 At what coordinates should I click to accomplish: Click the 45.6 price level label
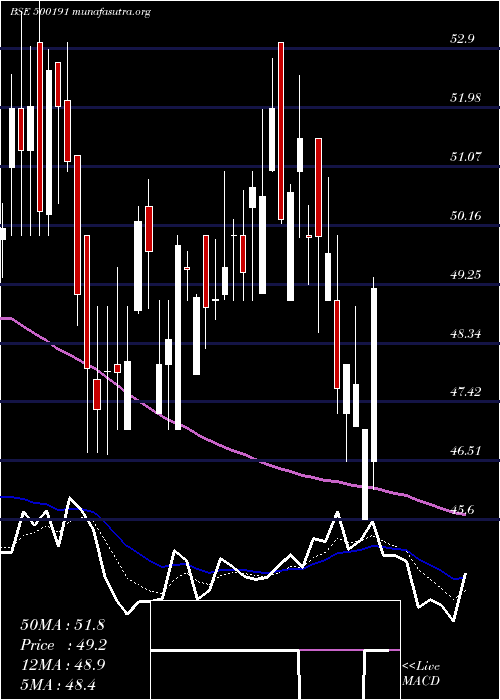462,509
